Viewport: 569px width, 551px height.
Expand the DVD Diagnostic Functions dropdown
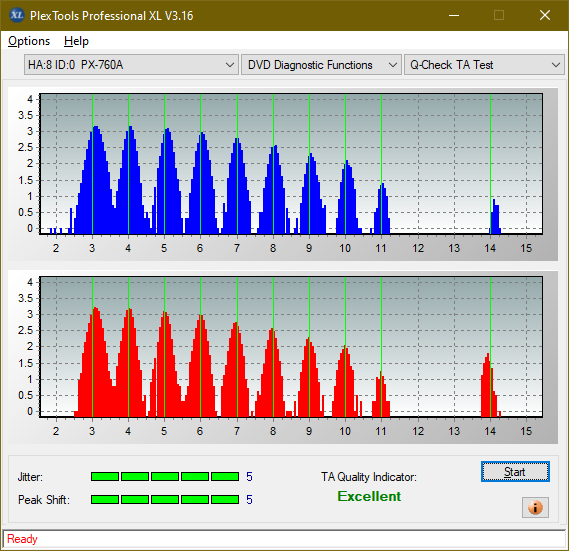(x=321, y=65)
